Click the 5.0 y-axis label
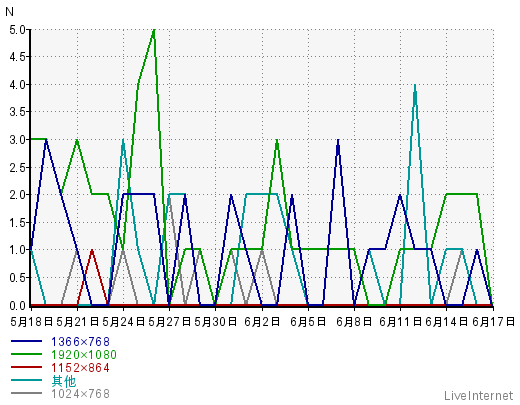The width and height of the screenshot is (520, 405). pos(17,30)
